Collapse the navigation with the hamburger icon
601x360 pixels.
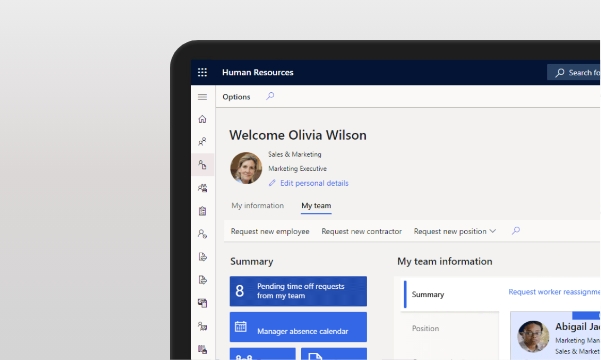(x=202, y=97)
